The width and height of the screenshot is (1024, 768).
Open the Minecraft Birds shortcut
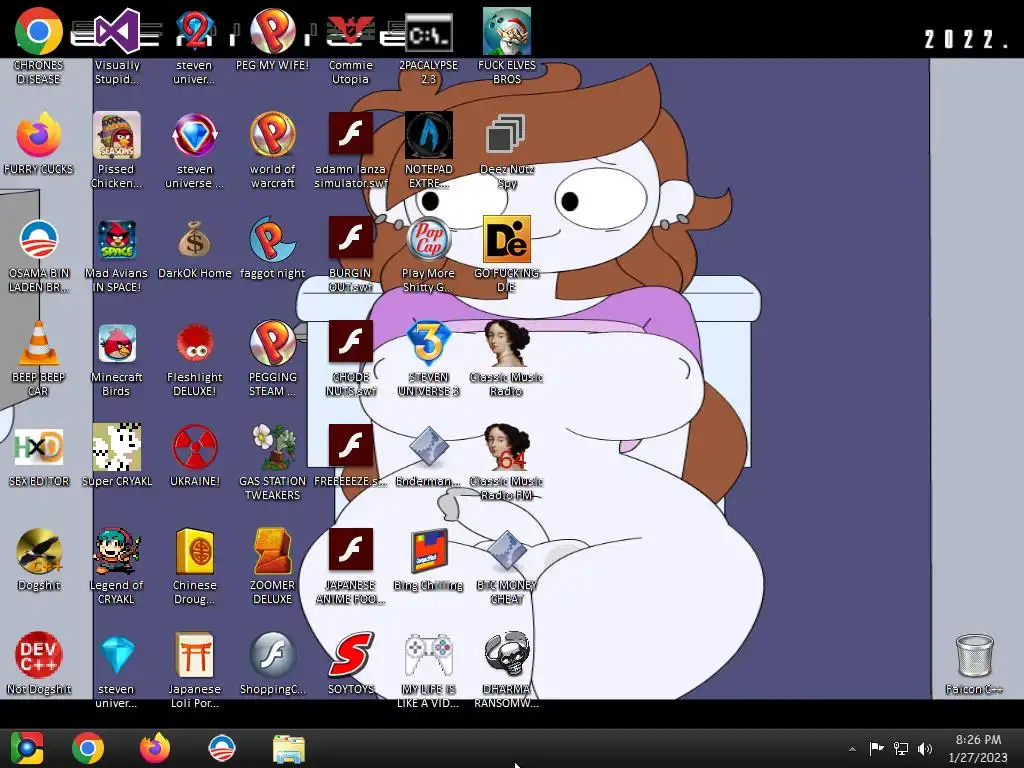116,344
